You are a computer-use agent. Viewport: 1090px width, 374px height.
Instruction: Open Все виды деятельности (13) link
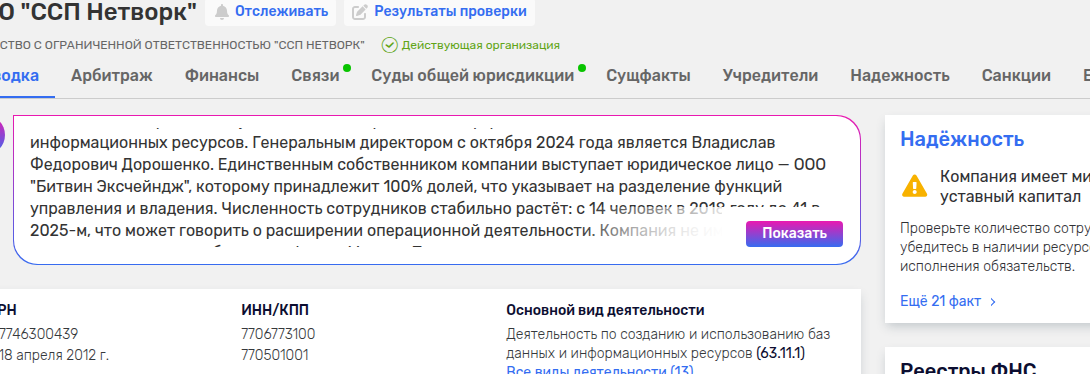coord(600,369)
